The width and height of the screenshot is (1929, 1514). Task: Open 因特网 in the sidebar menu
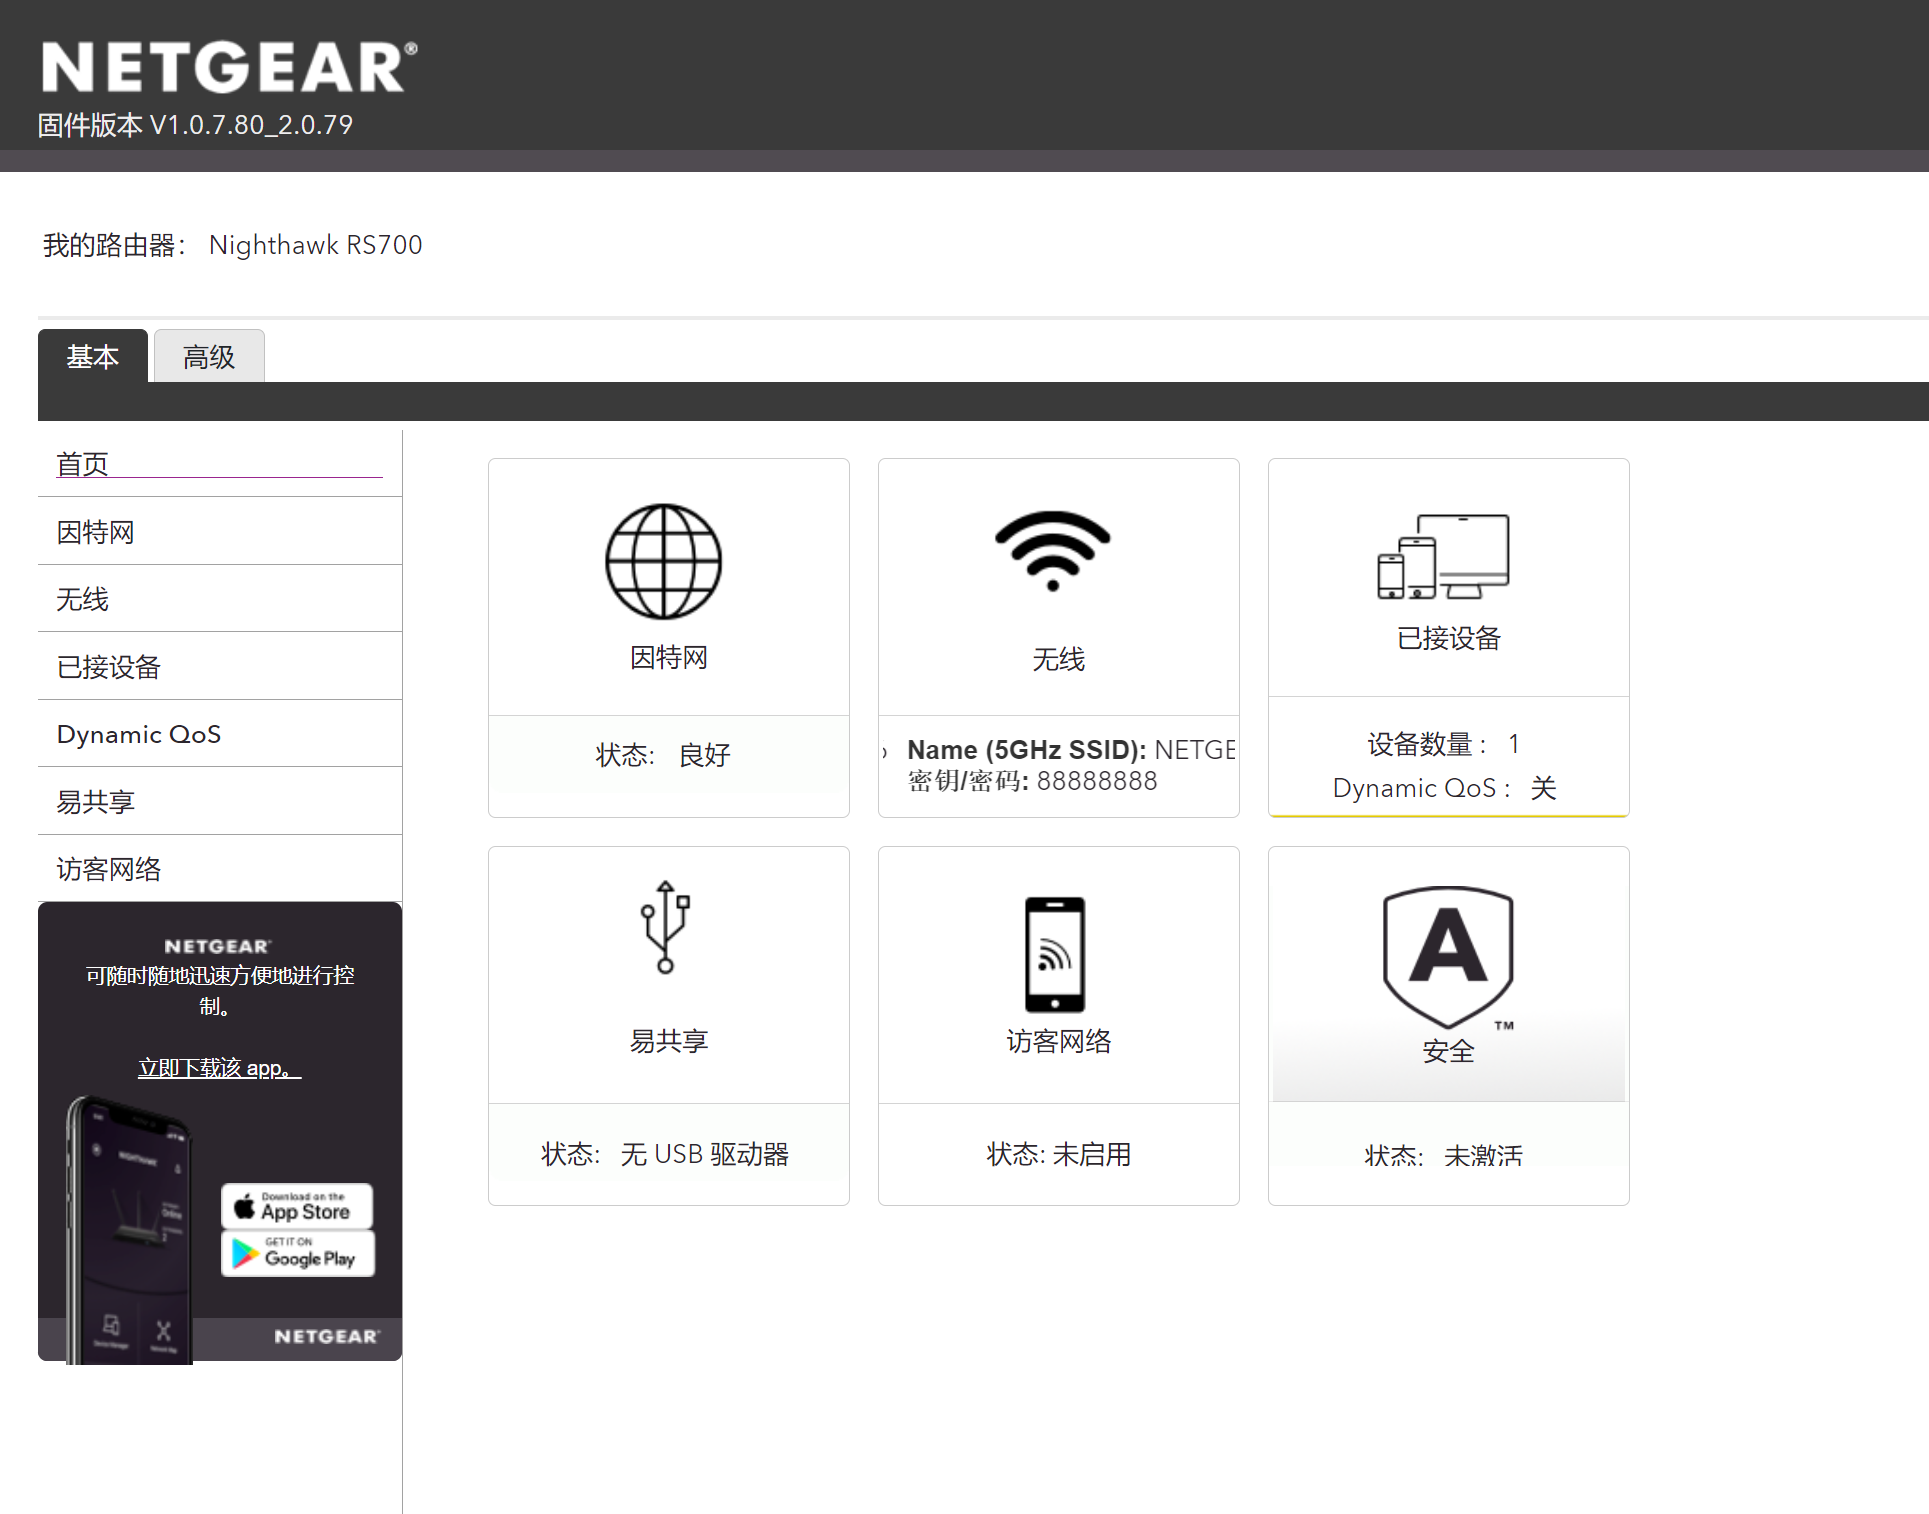(x=220, y=532)
